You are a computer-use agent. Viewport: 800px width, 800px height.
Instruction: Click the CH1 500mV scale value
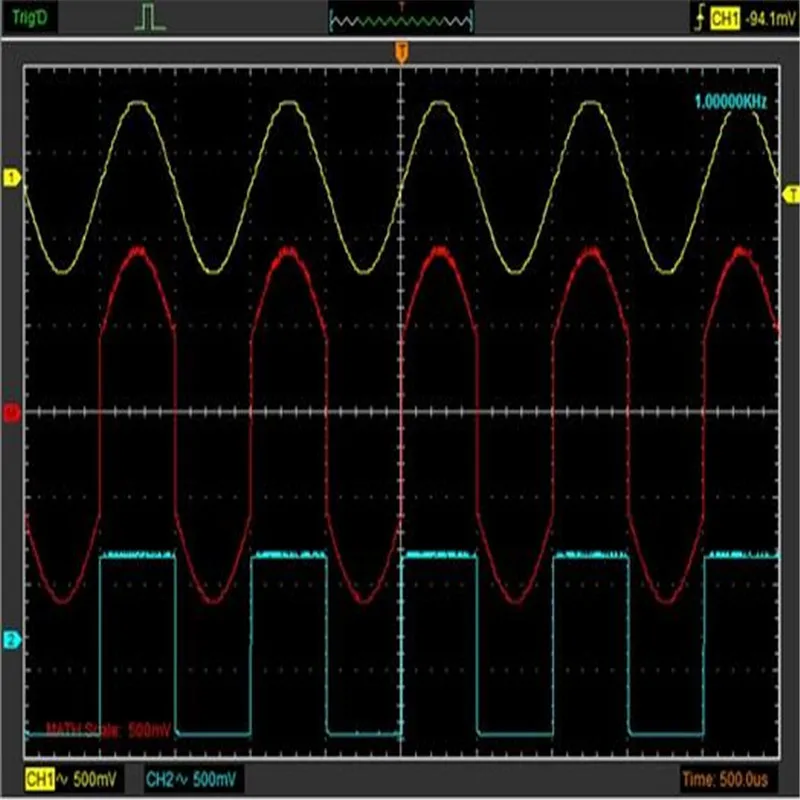pyautogui.click(x=95, y=780)
